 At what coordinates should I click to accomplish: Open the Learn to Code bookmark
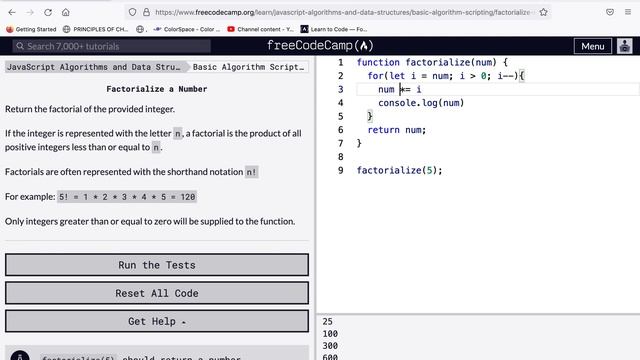click(334, 29)
